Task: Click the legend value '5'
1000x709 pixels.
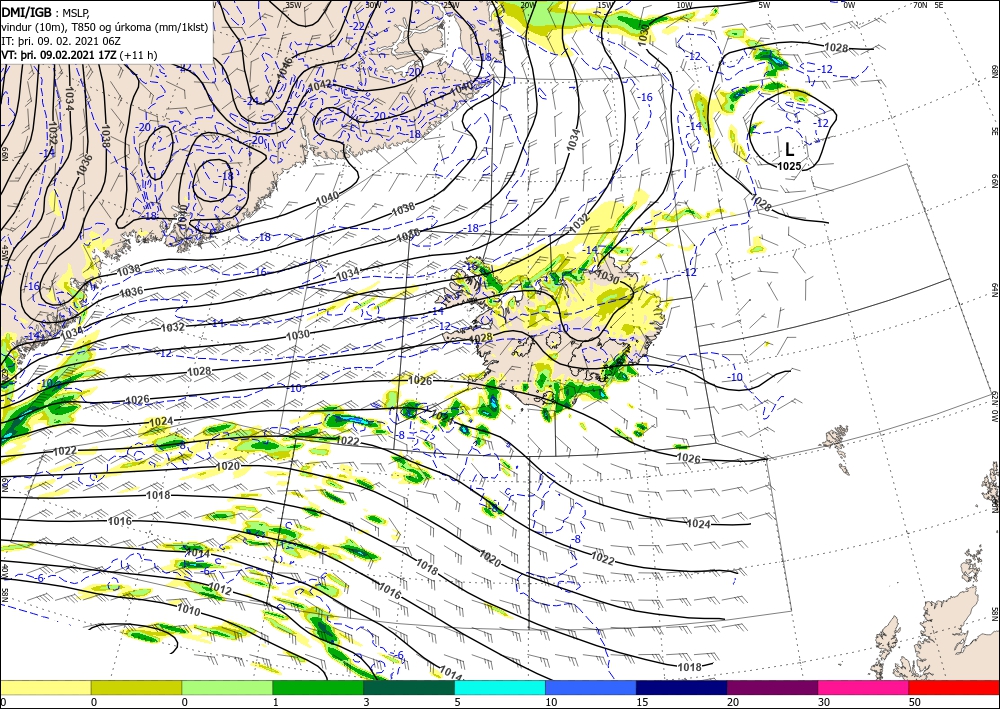Action: [457, 702]
